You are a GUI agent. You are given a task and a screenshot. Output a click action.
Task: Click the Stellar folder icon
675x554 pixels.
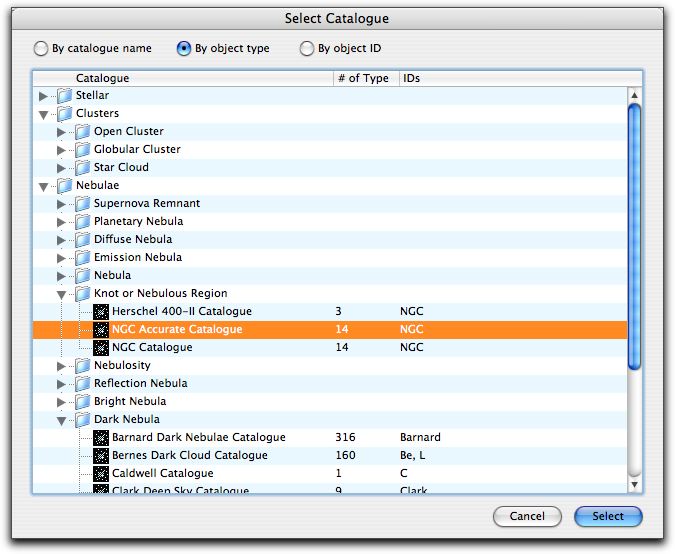(x=65, y=96)
